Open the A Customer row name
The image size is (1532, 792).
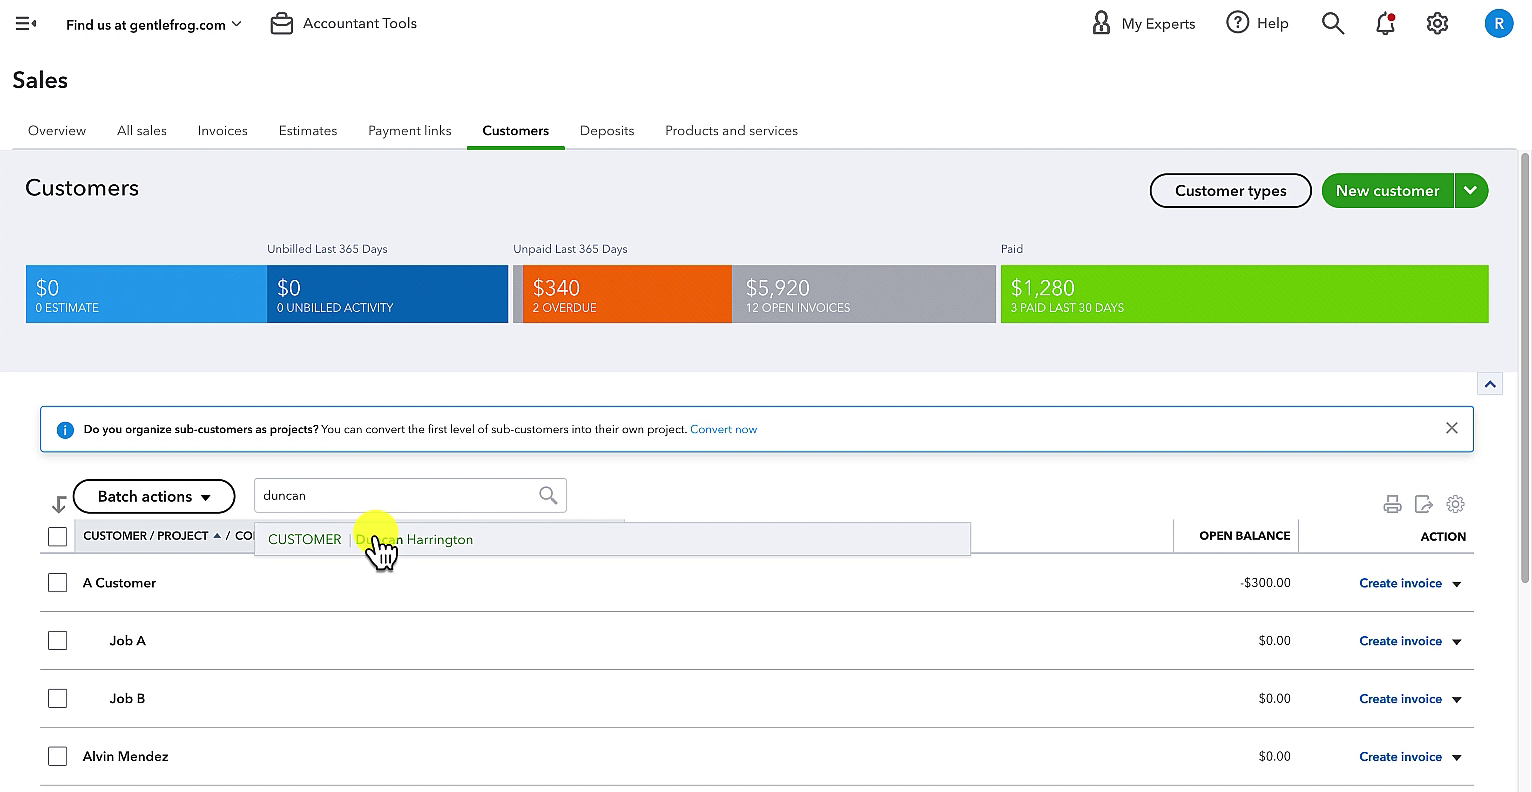pyautogui.click(x=119, y=583)
